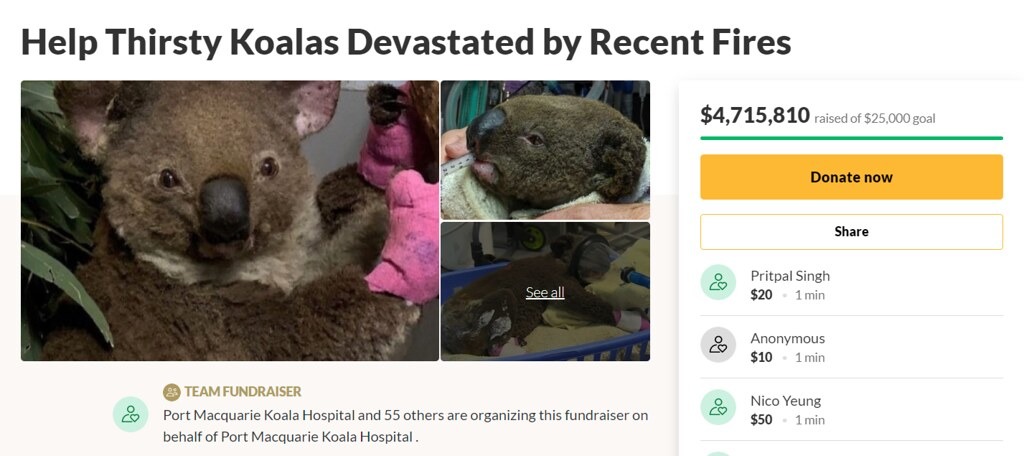Open the large koala main photo
The height and width of the screenshot is (456, 1024).
(x=230, y=220)
